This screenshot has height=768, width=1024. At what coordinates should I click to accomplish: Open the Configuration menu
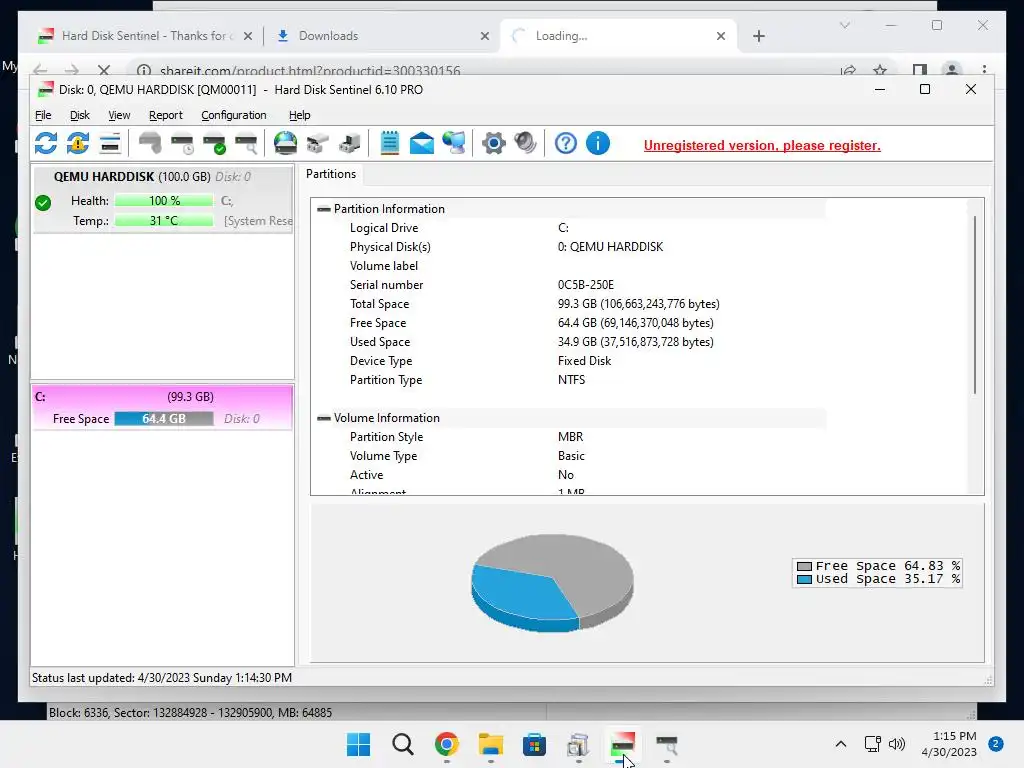point(234,115)
